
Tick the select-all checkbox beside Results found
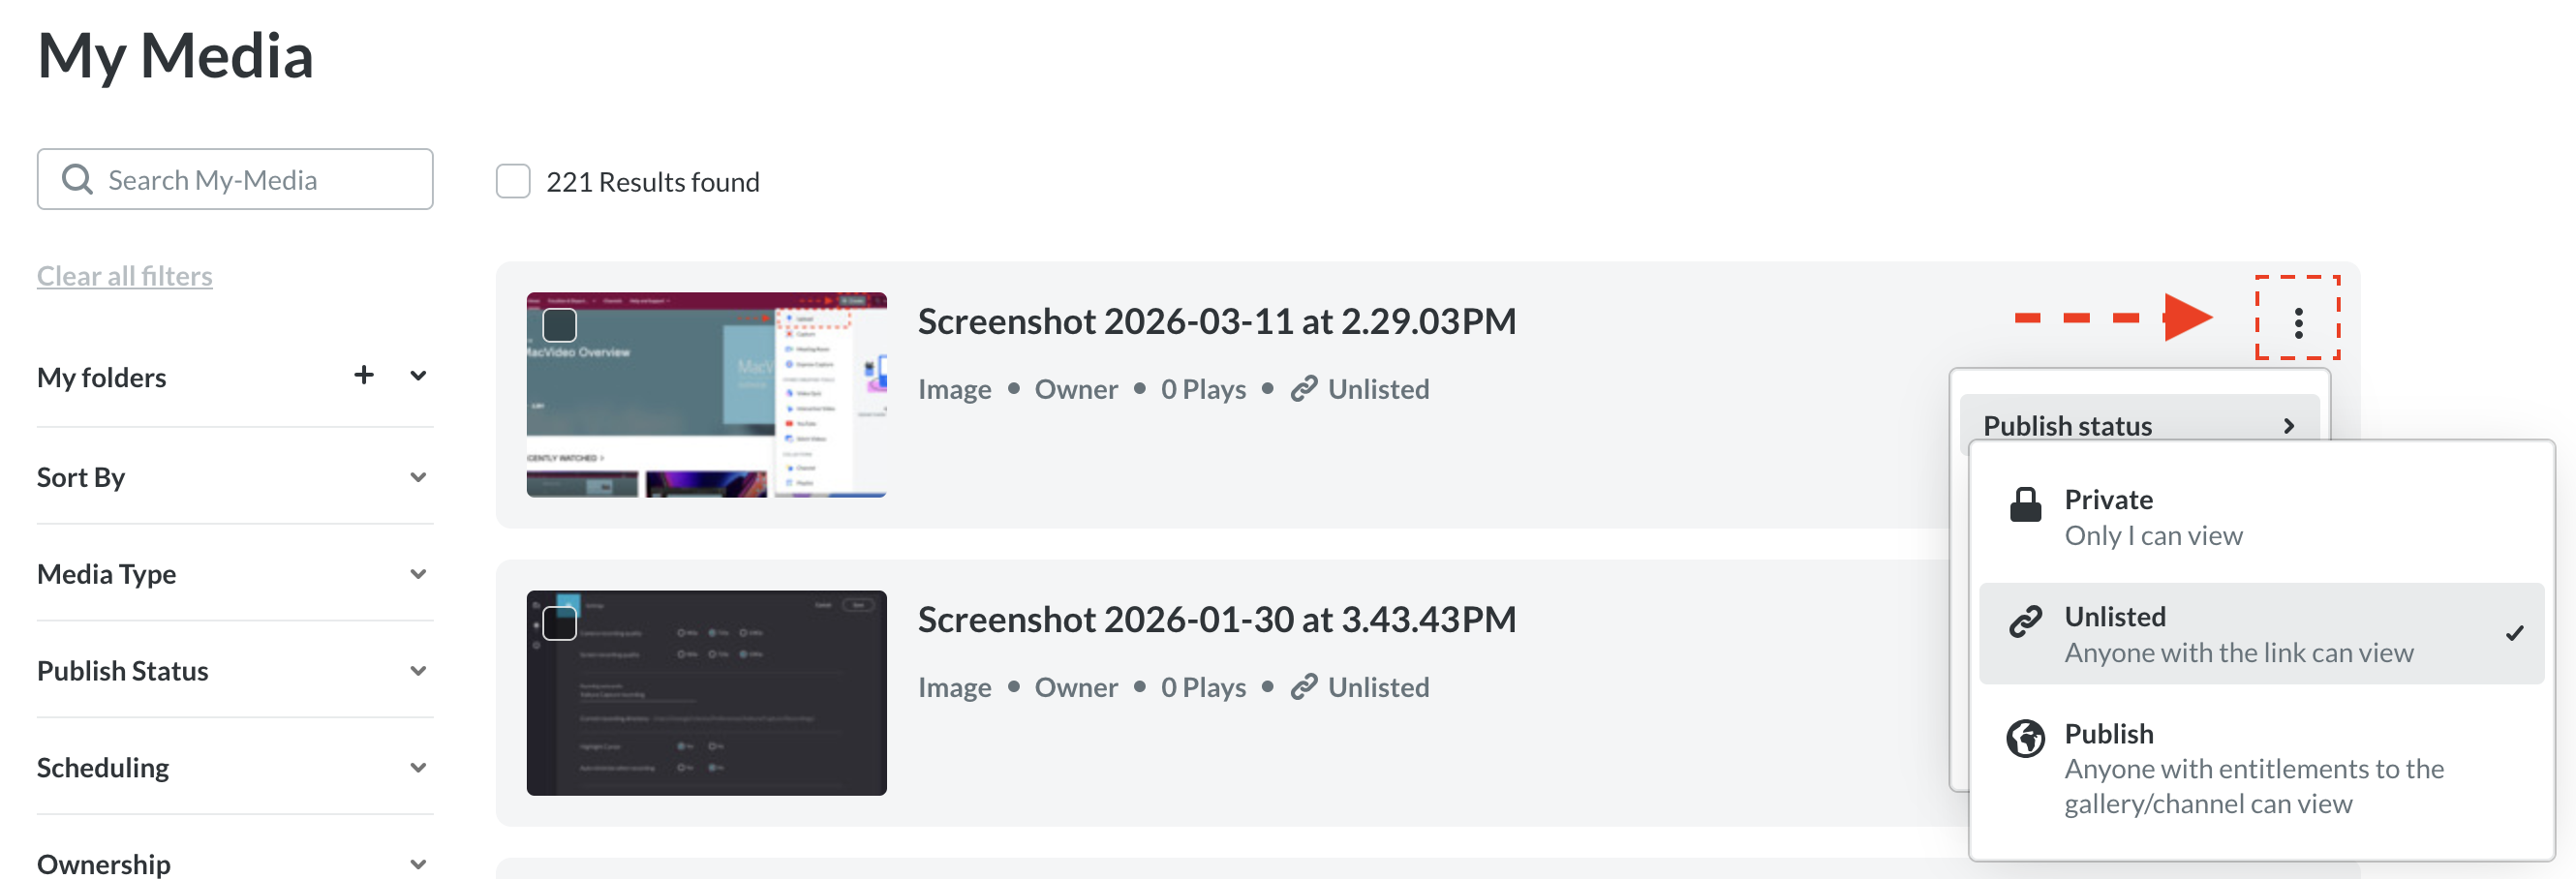[x=513, y=182]
